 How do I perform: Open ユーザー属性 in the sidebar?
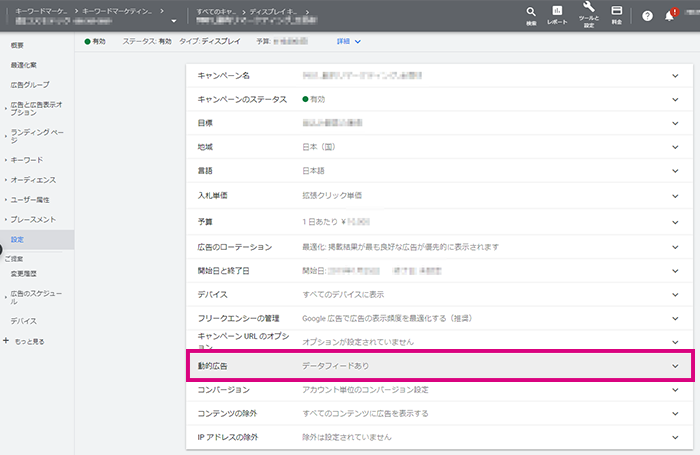click(30, 200)
